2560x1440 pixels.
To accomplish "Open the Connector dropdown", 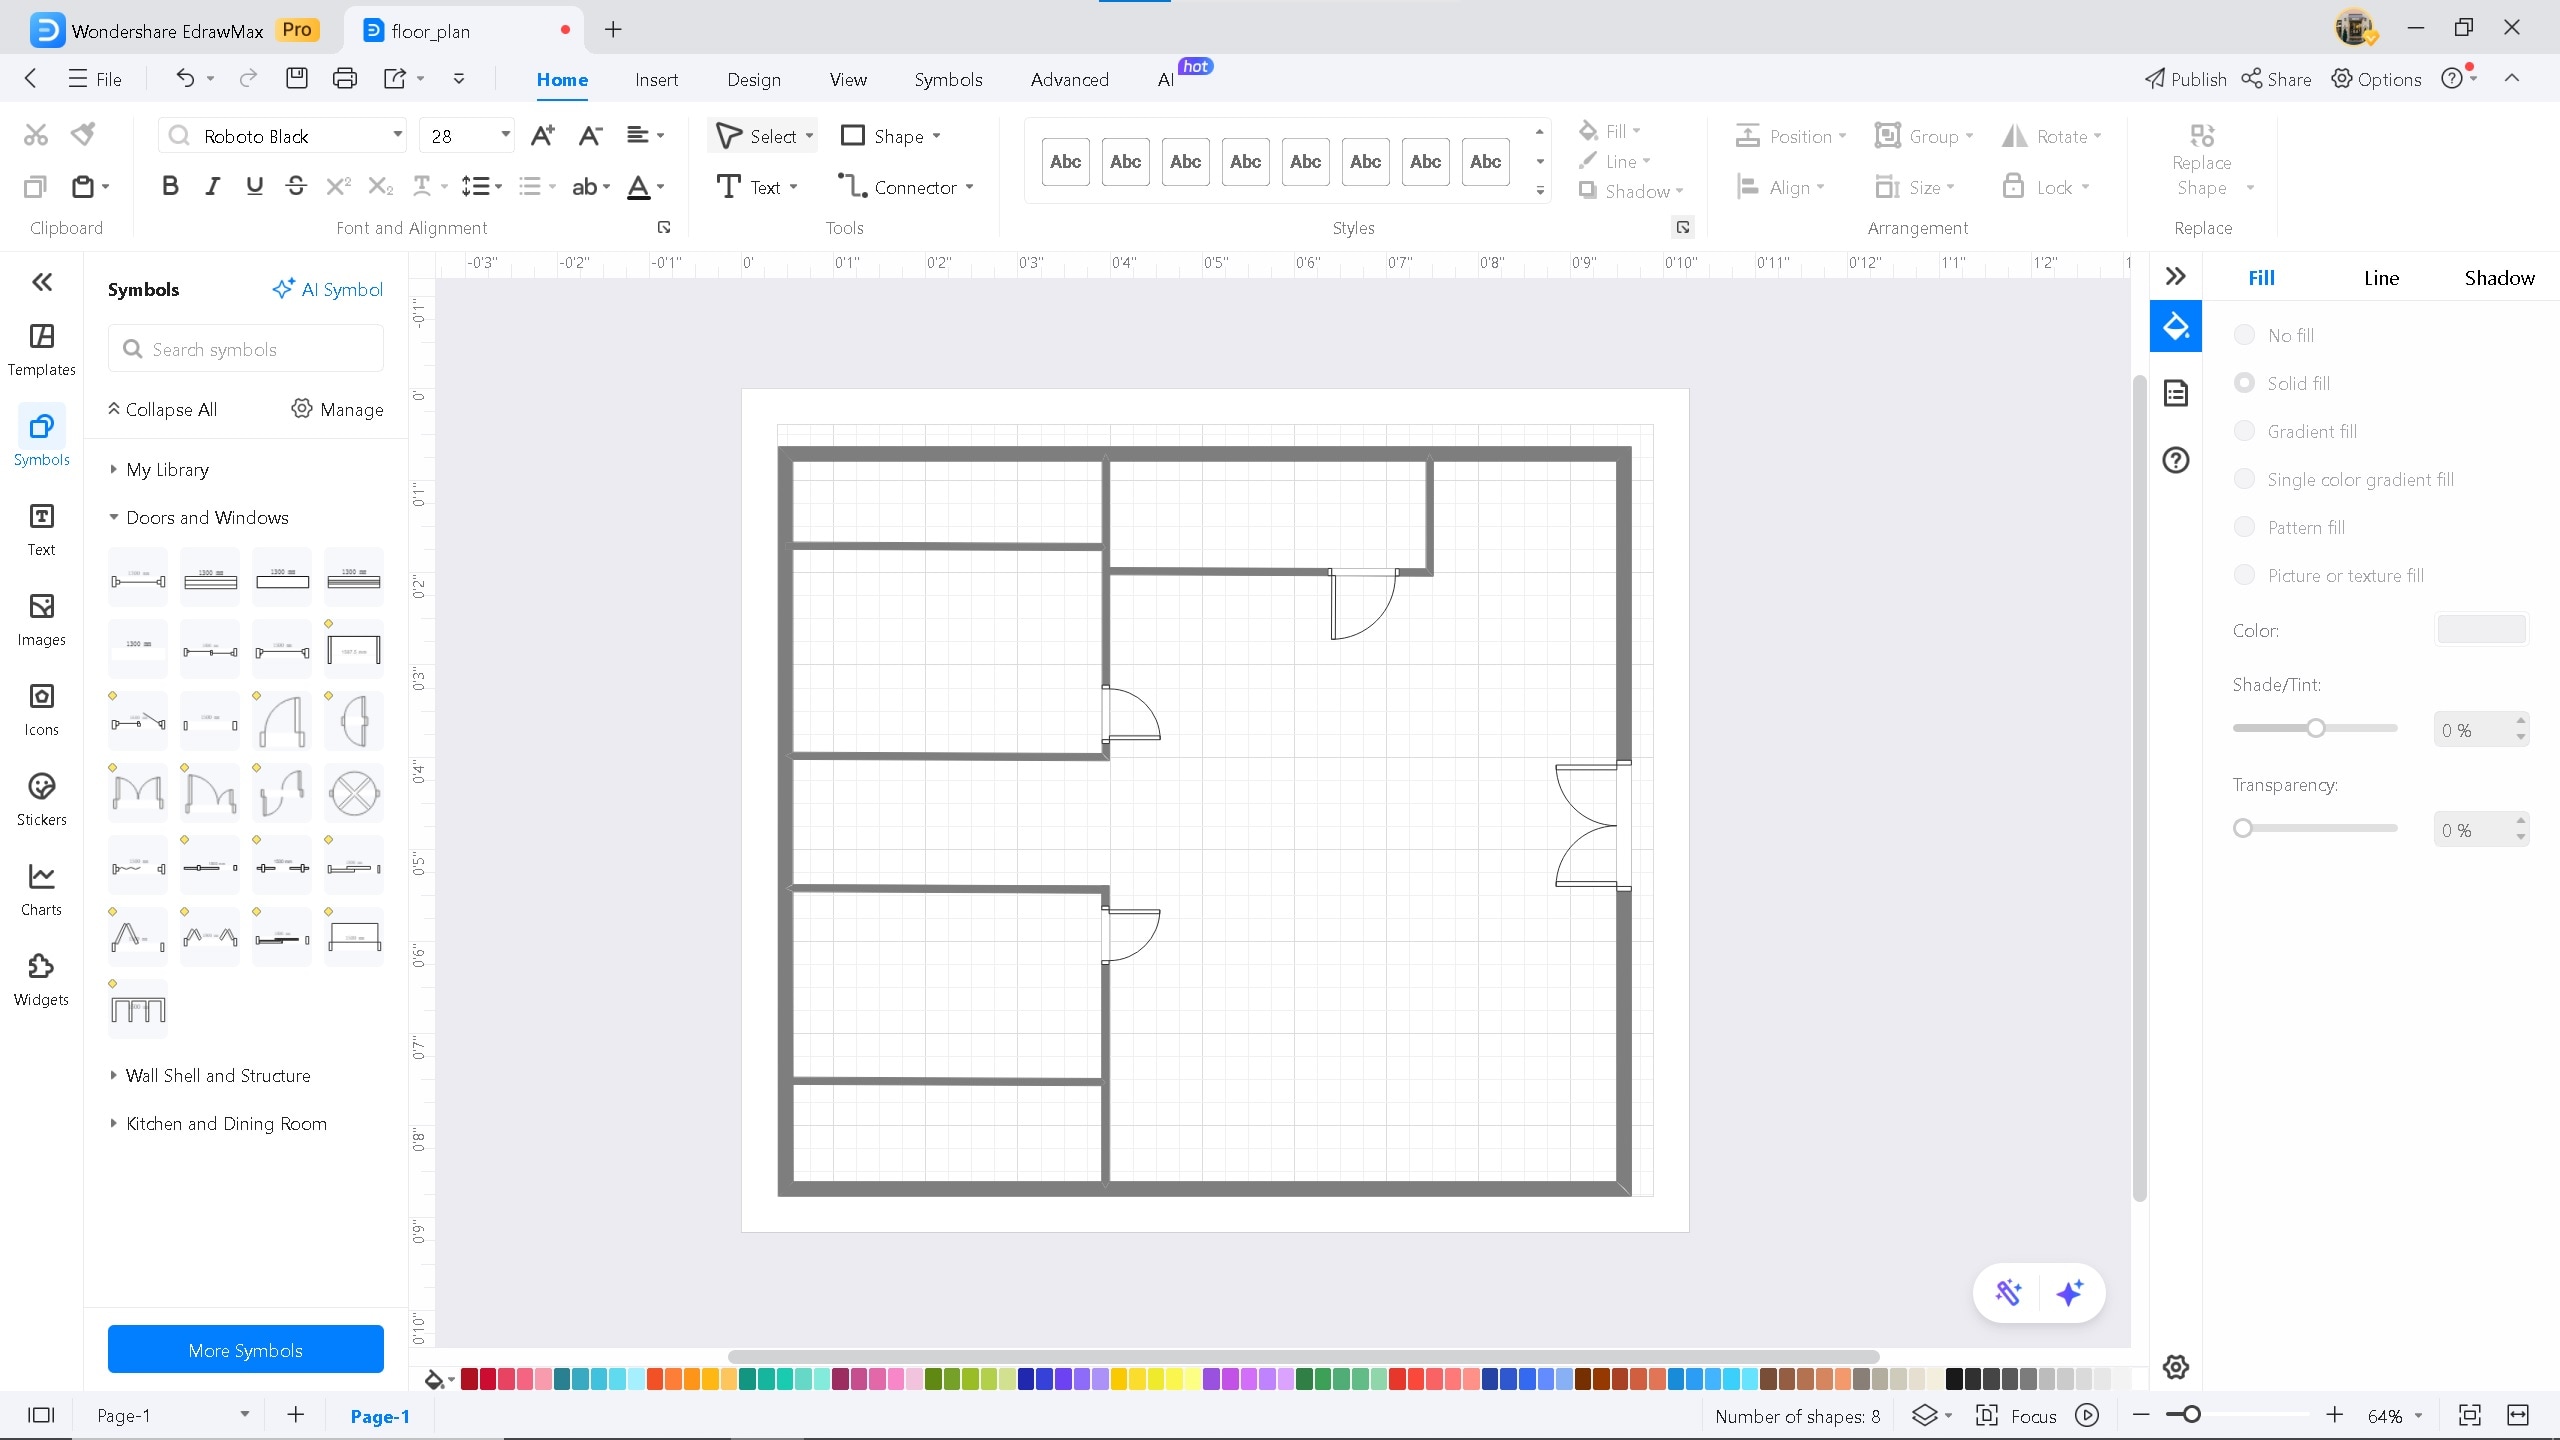I will pyautogui.click(x=969, y=187).
